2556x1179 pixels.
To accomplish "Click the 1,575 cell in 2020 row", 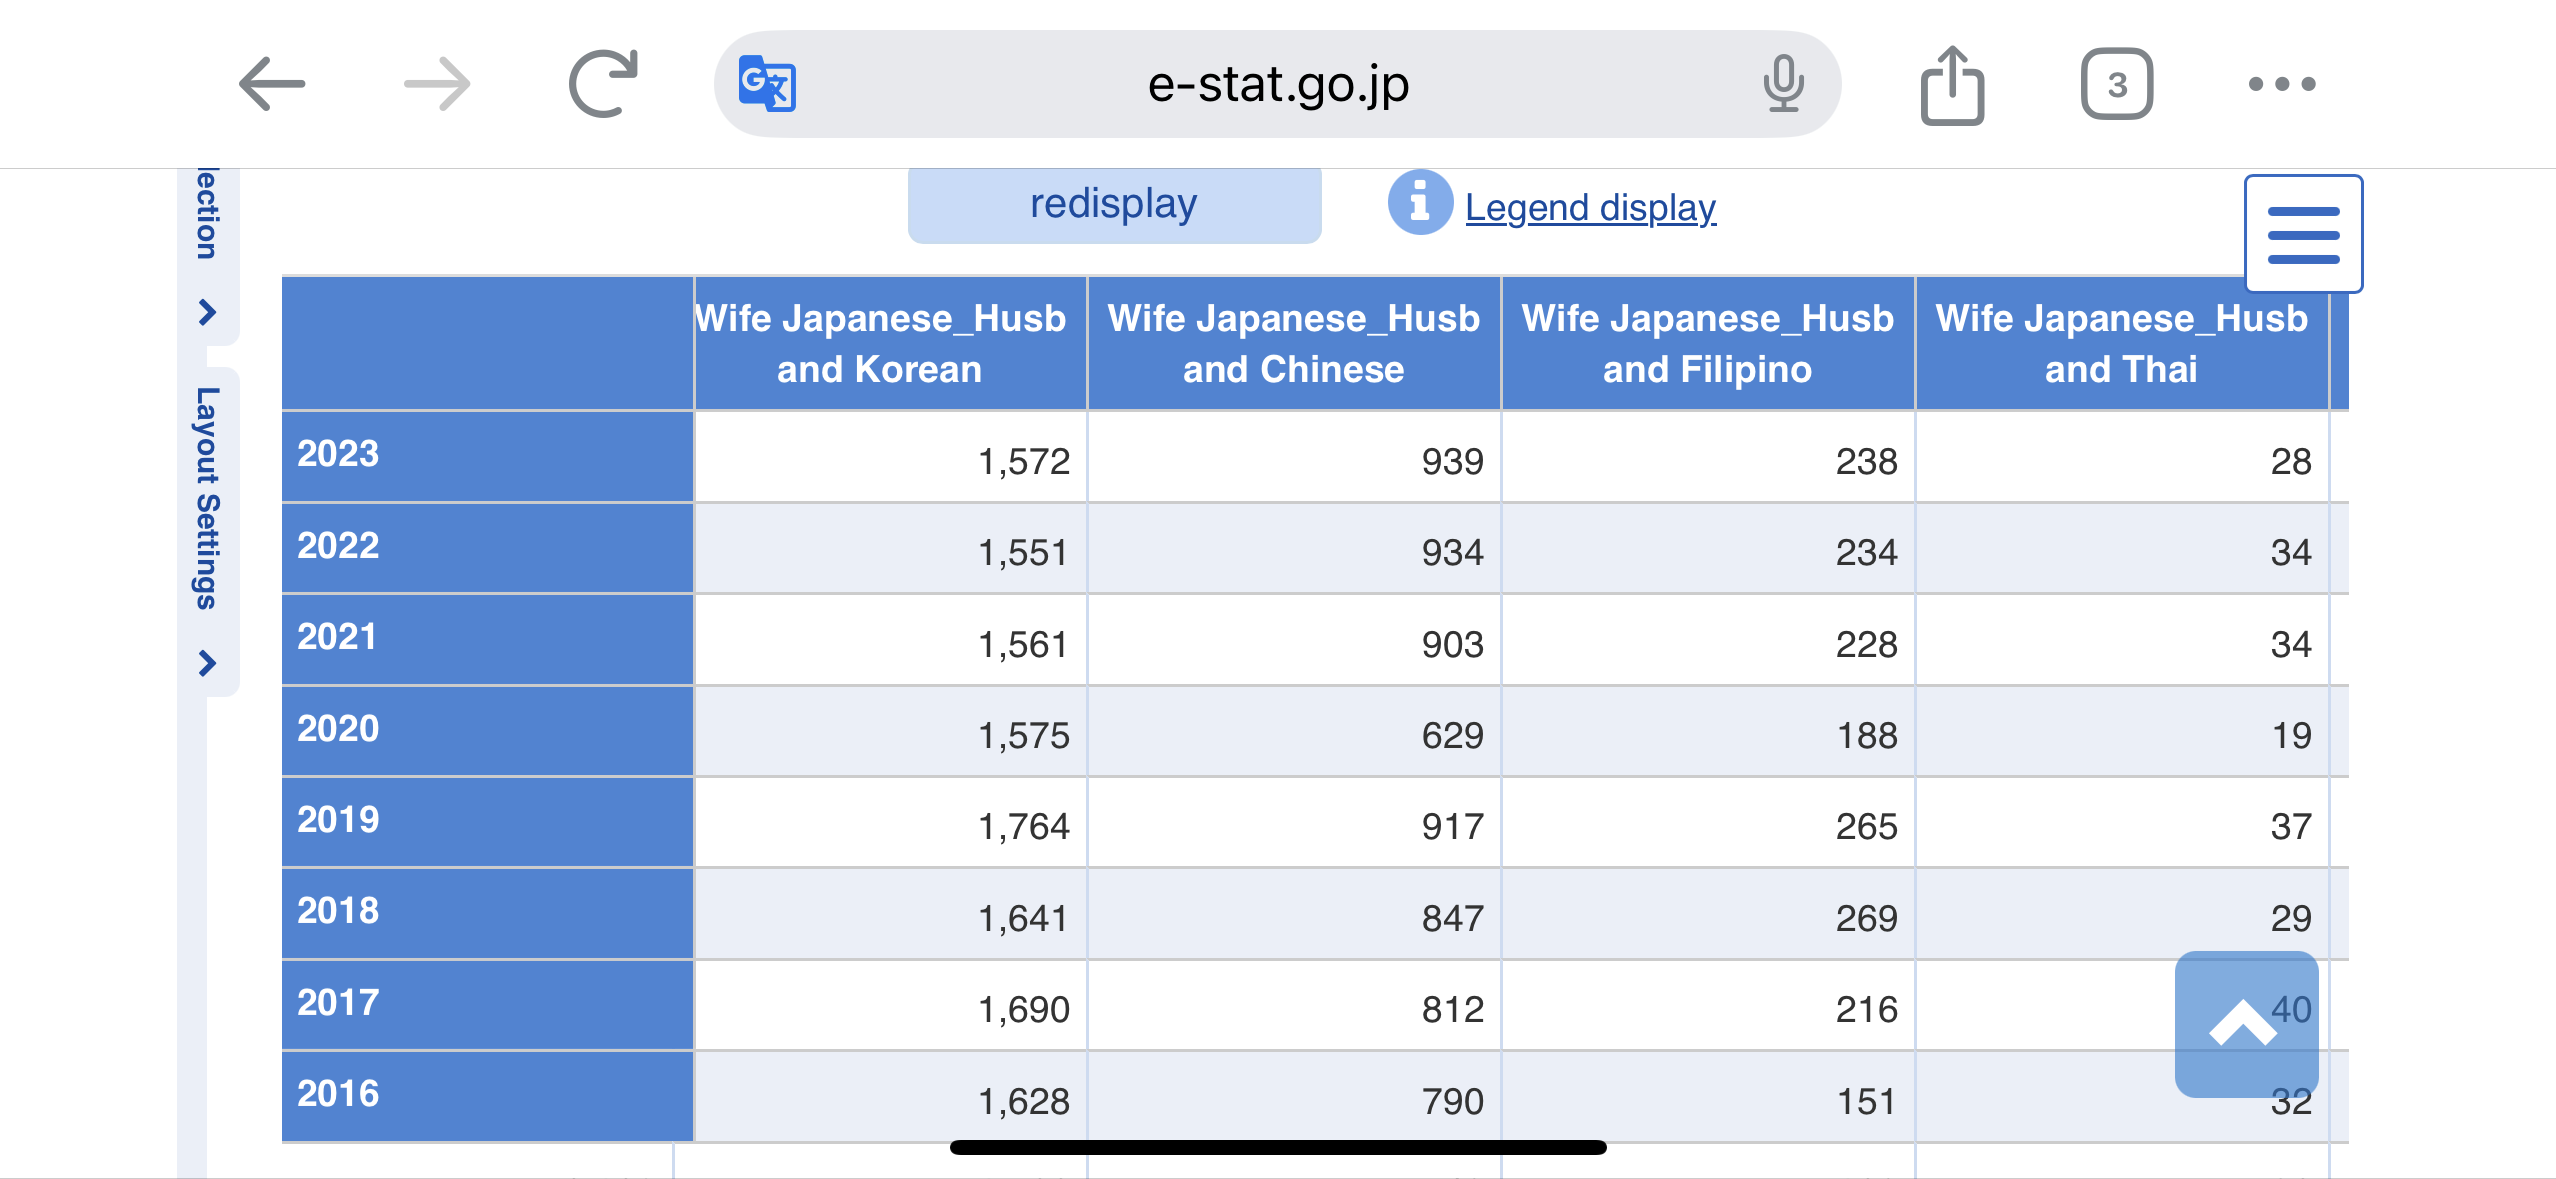I will (x=890, y=732).
